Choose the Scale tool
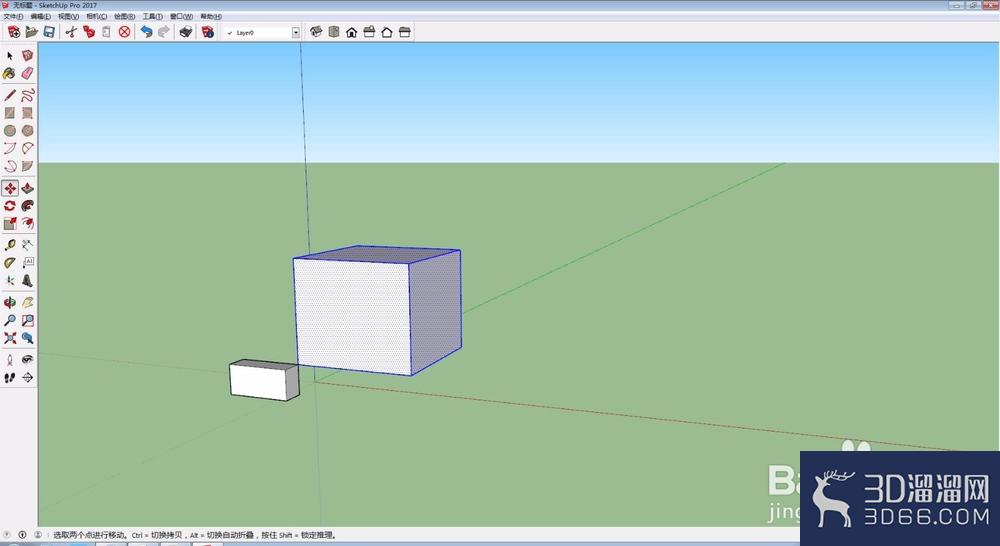The height and width of the screenshot is (546, 1000). pyautogui.click(x=10, y=223)
